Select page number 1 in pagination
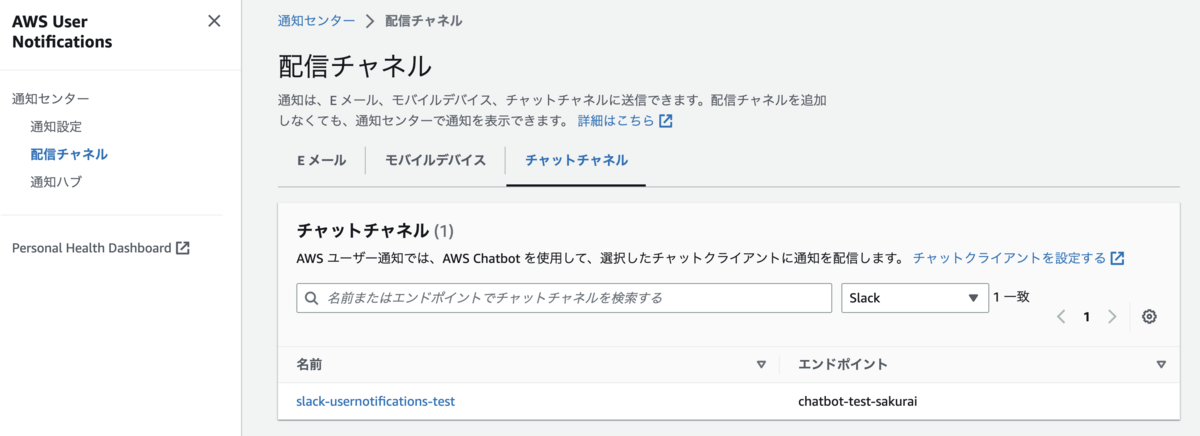 [x=1087, y=317]
